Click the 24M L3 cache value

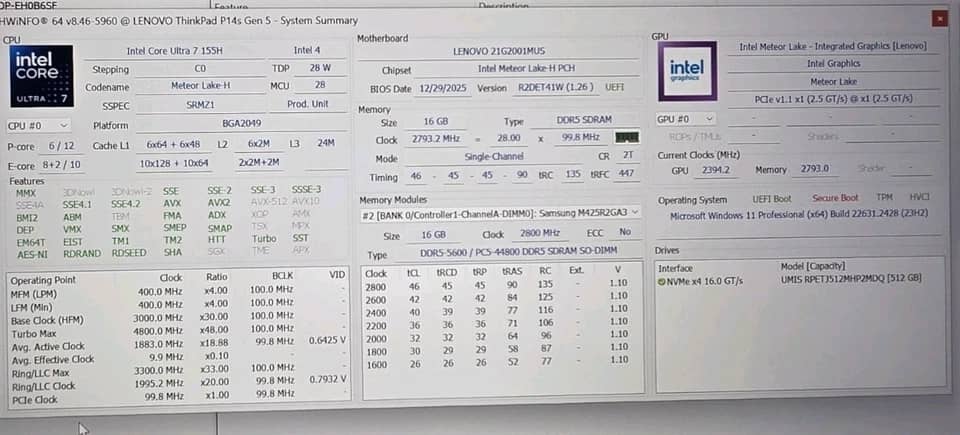coord(326,143)
